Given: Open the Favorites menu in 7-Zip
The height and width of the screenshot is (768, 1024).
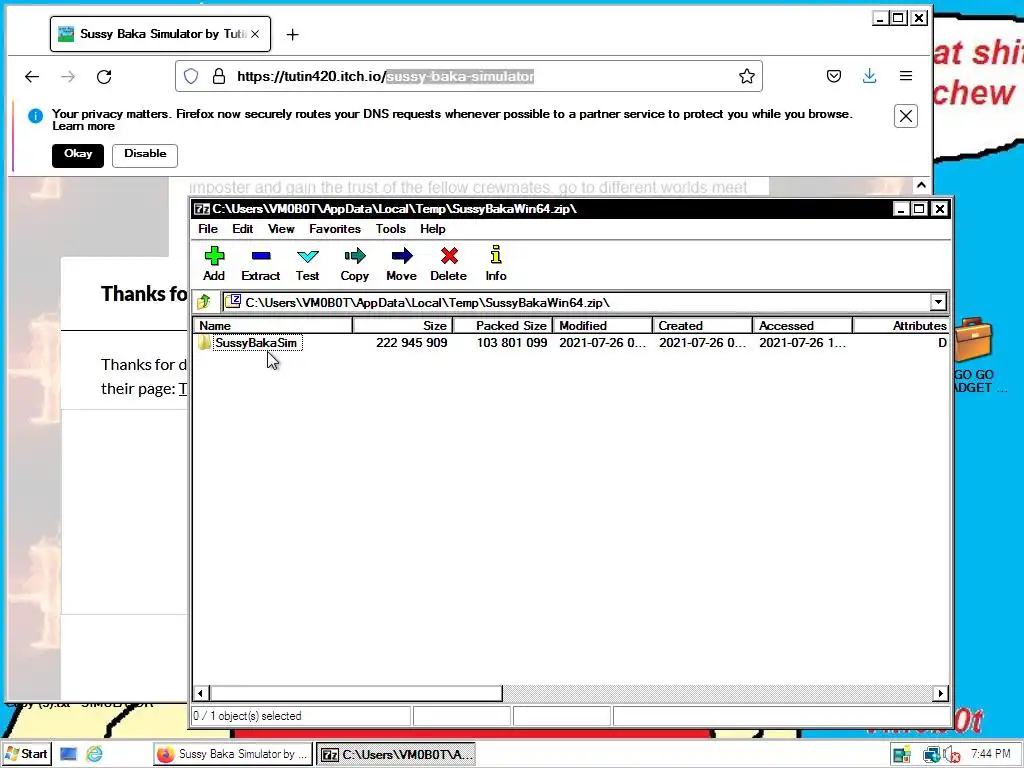Looking at the screenshot, I should 335,229.
